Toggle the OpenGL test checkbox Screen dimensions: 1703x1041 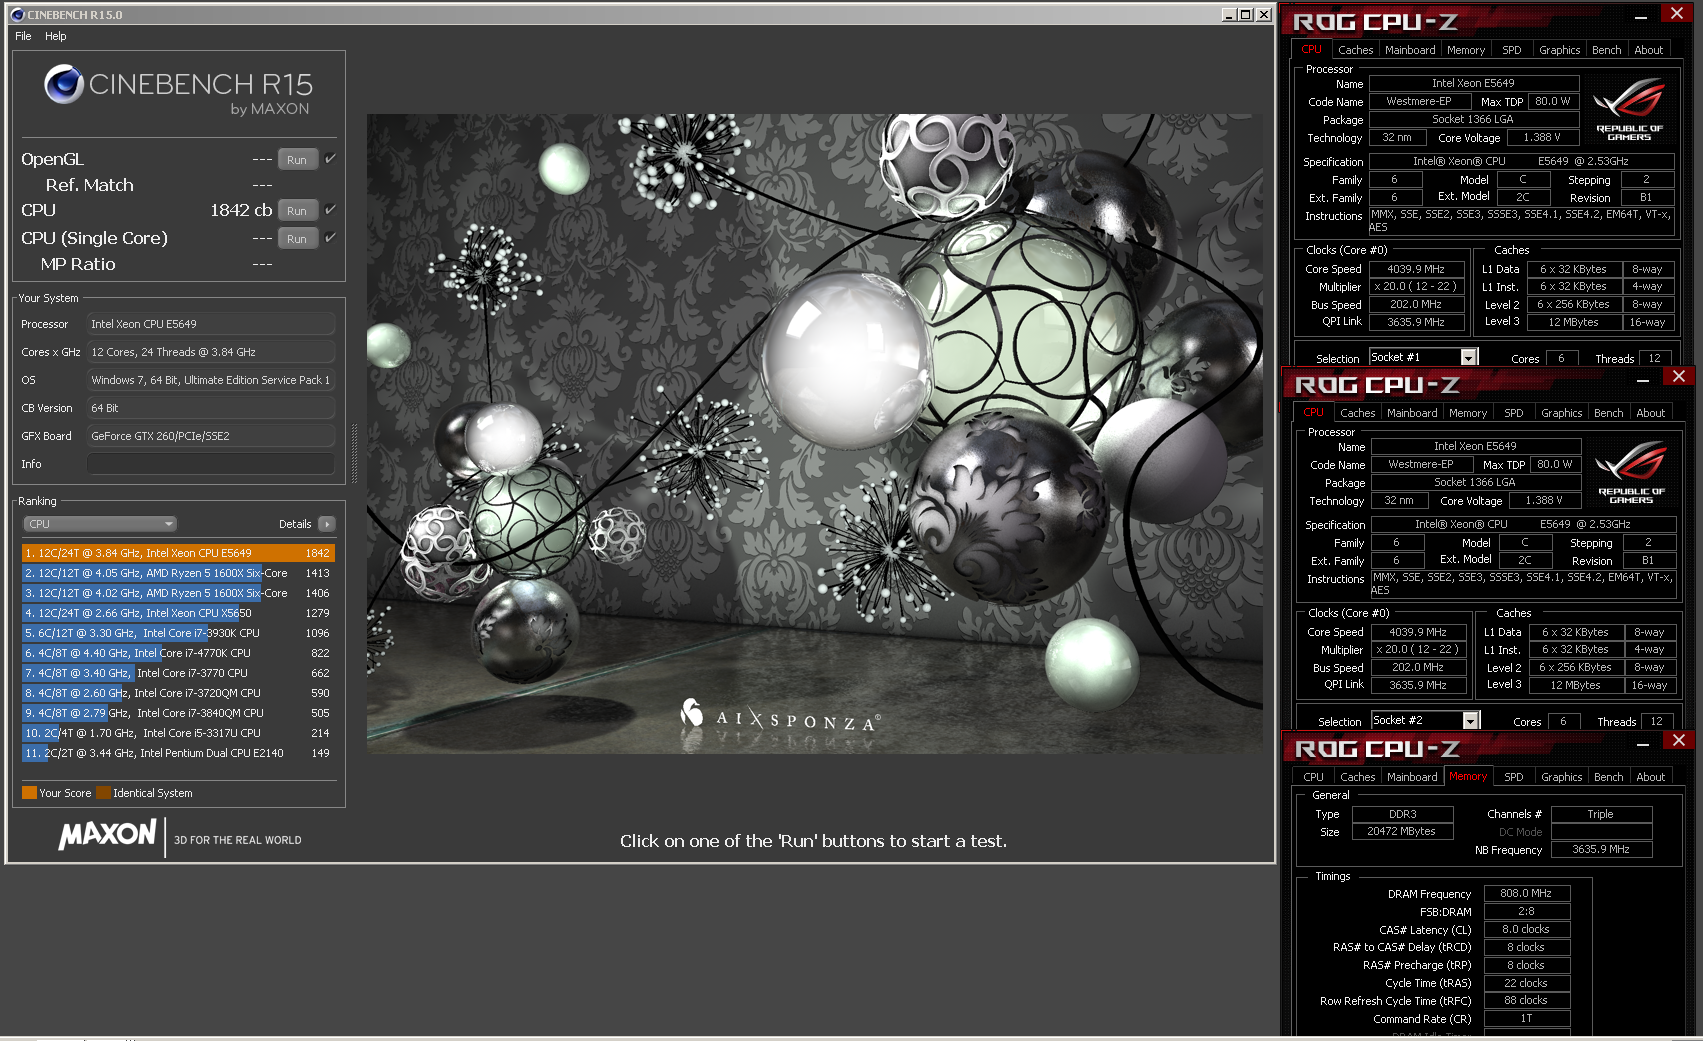[x=331, y=158]
